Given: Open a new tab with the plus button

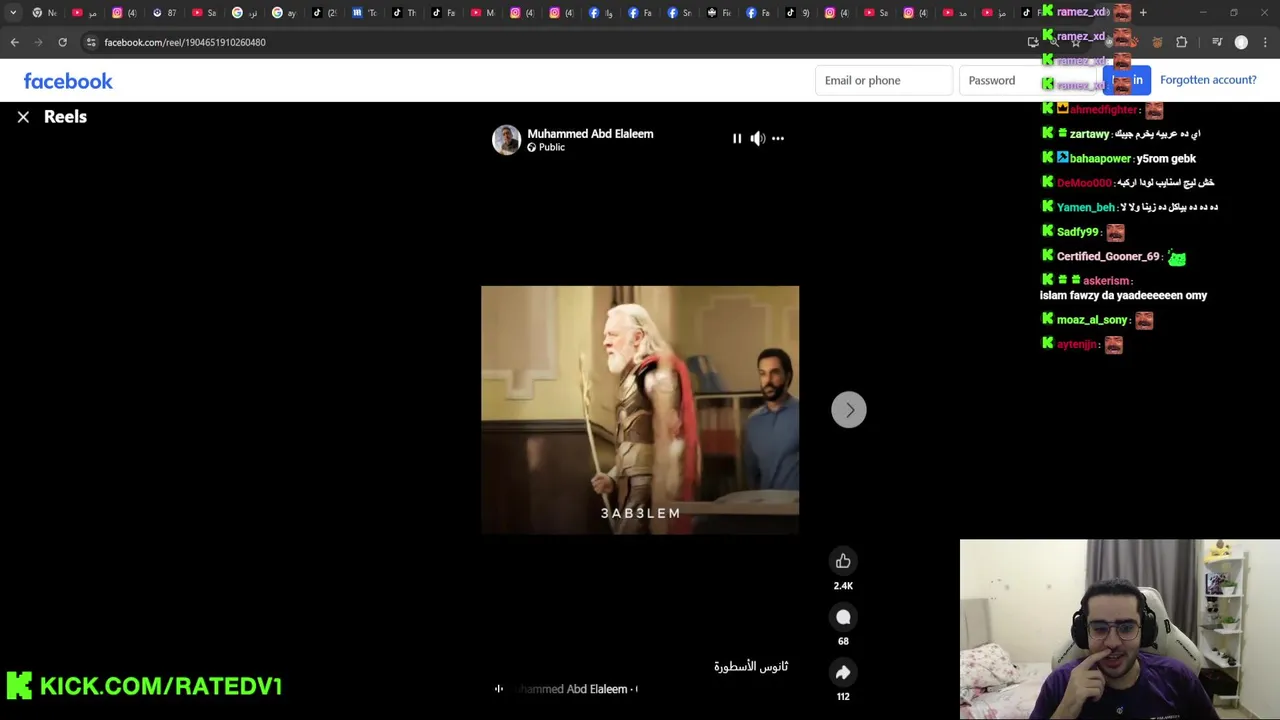Looking at the screenshot, I should (x=1143, y=13).
